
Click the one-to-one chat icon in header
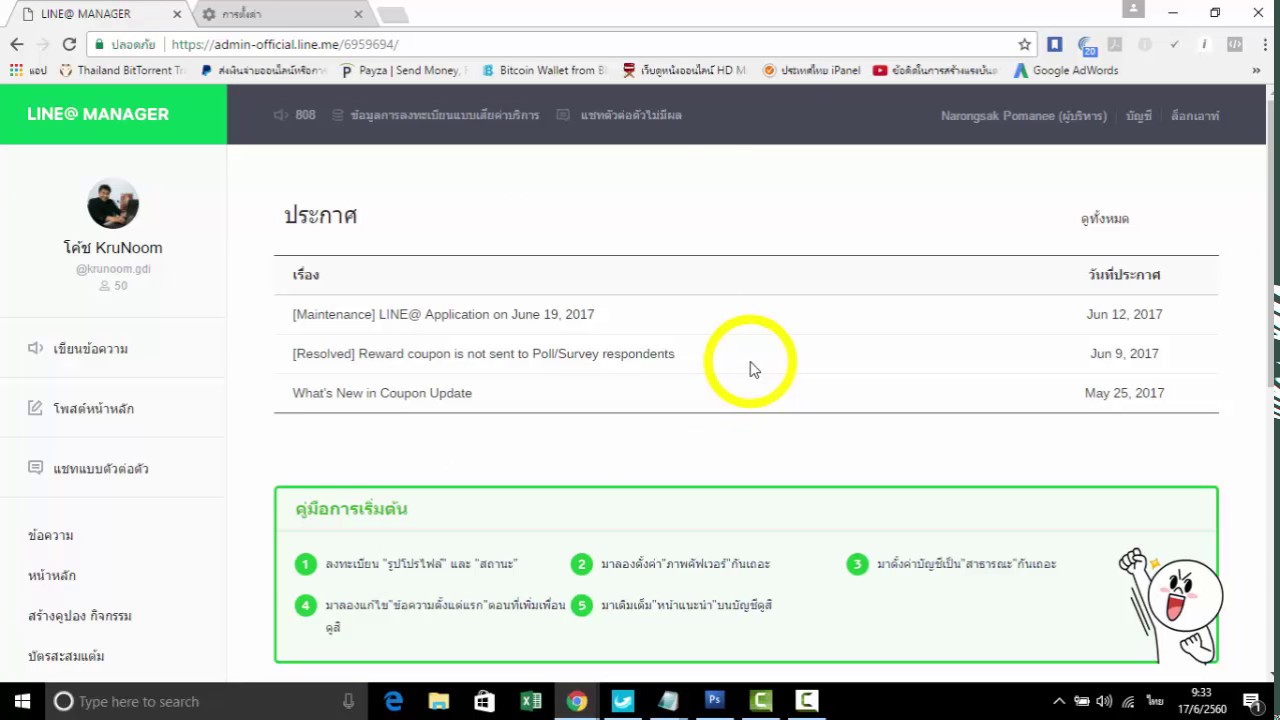[563, 115]
